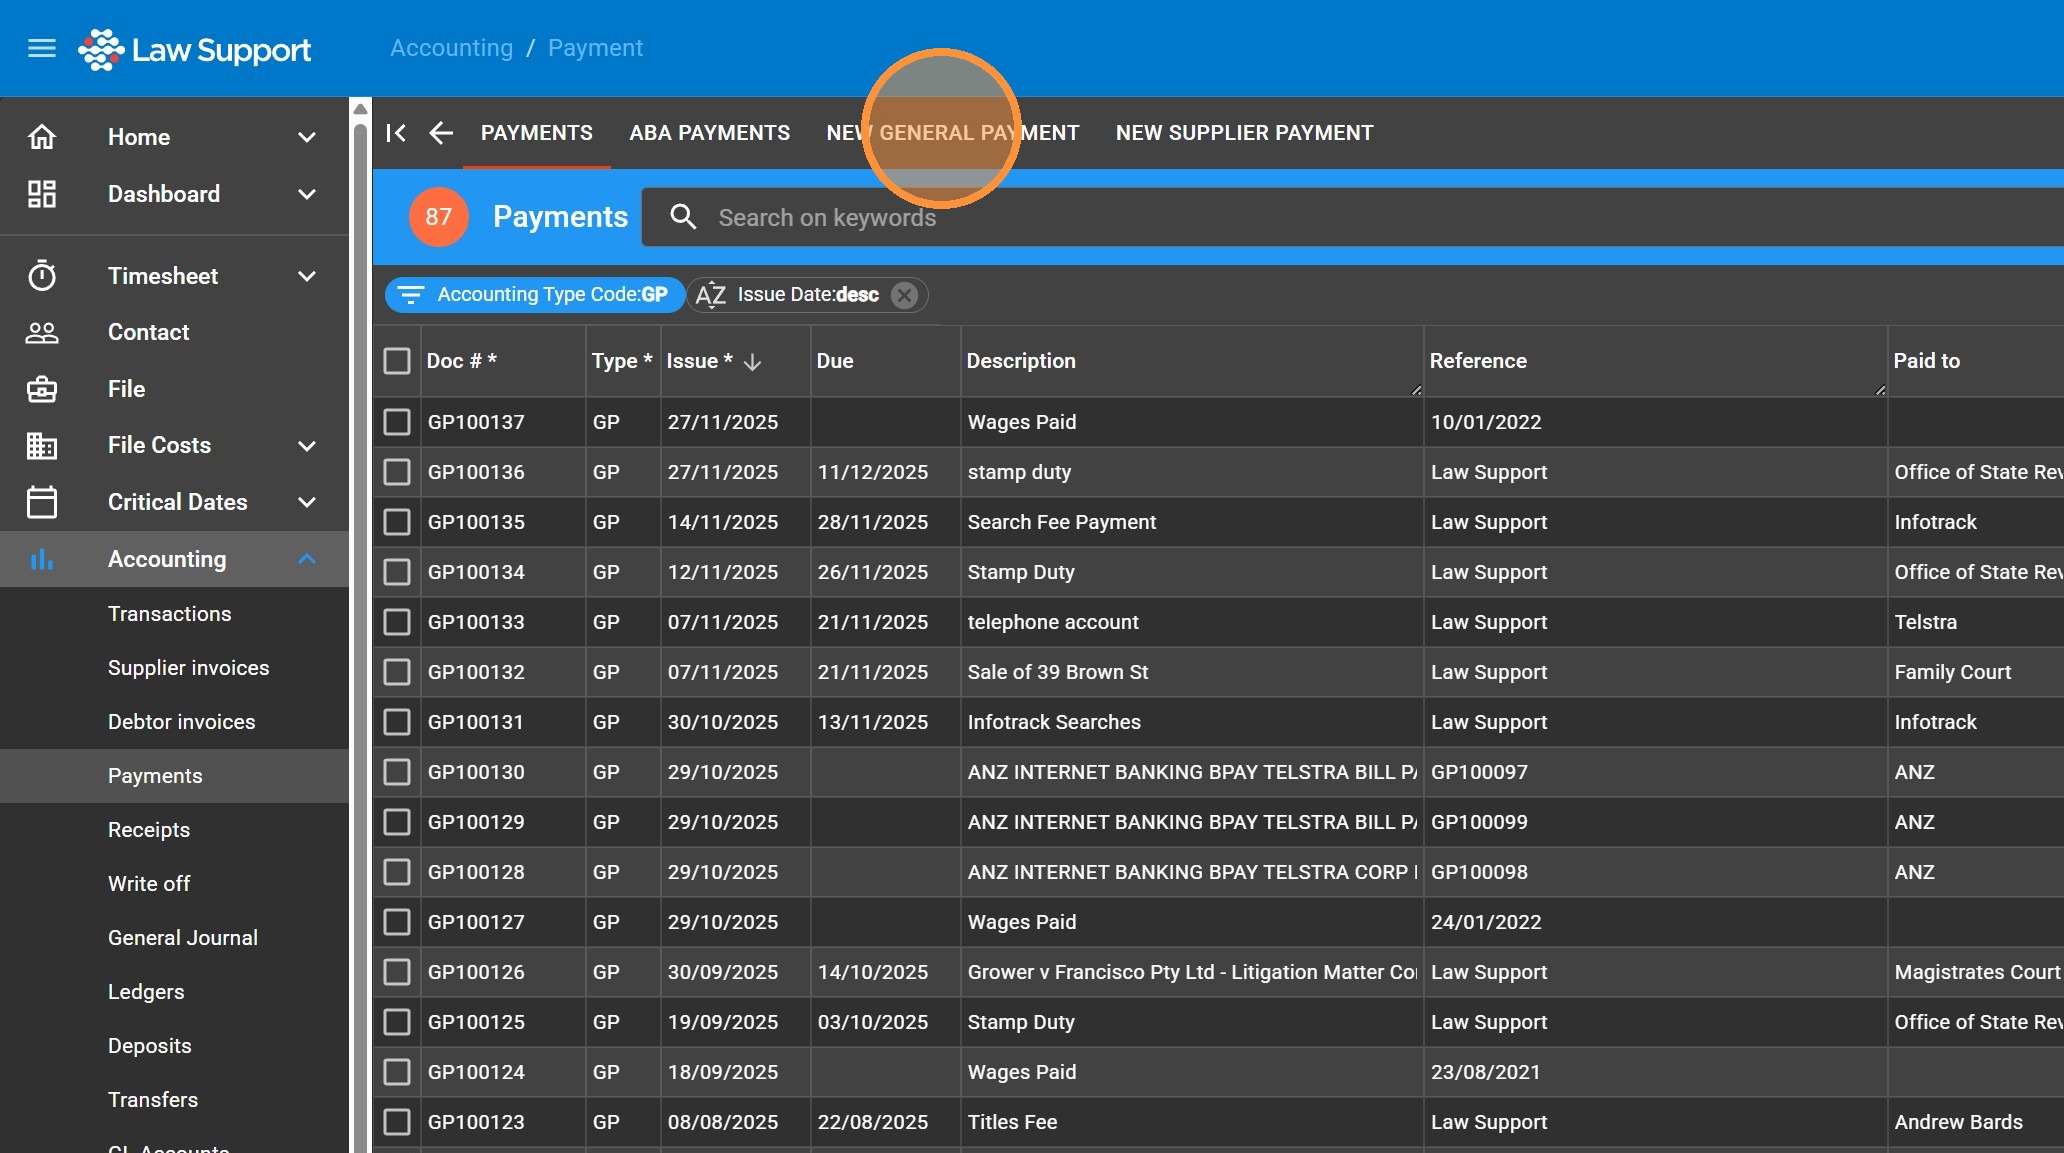Select the GP100133 row checkbox
Image resolution: width=2064 pixels, height=1153 pixels.
pyautogui.click(x=397, y=622)
